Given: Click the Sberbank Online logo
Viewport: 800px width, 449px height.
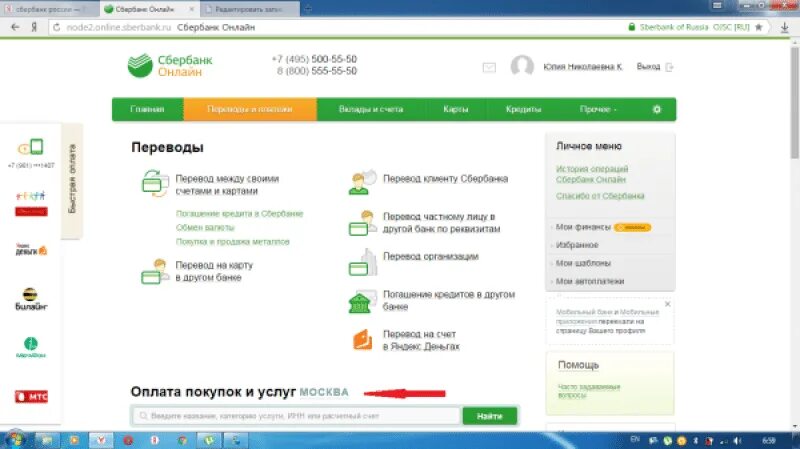Looking at the screenshot, I should point(170,66).
